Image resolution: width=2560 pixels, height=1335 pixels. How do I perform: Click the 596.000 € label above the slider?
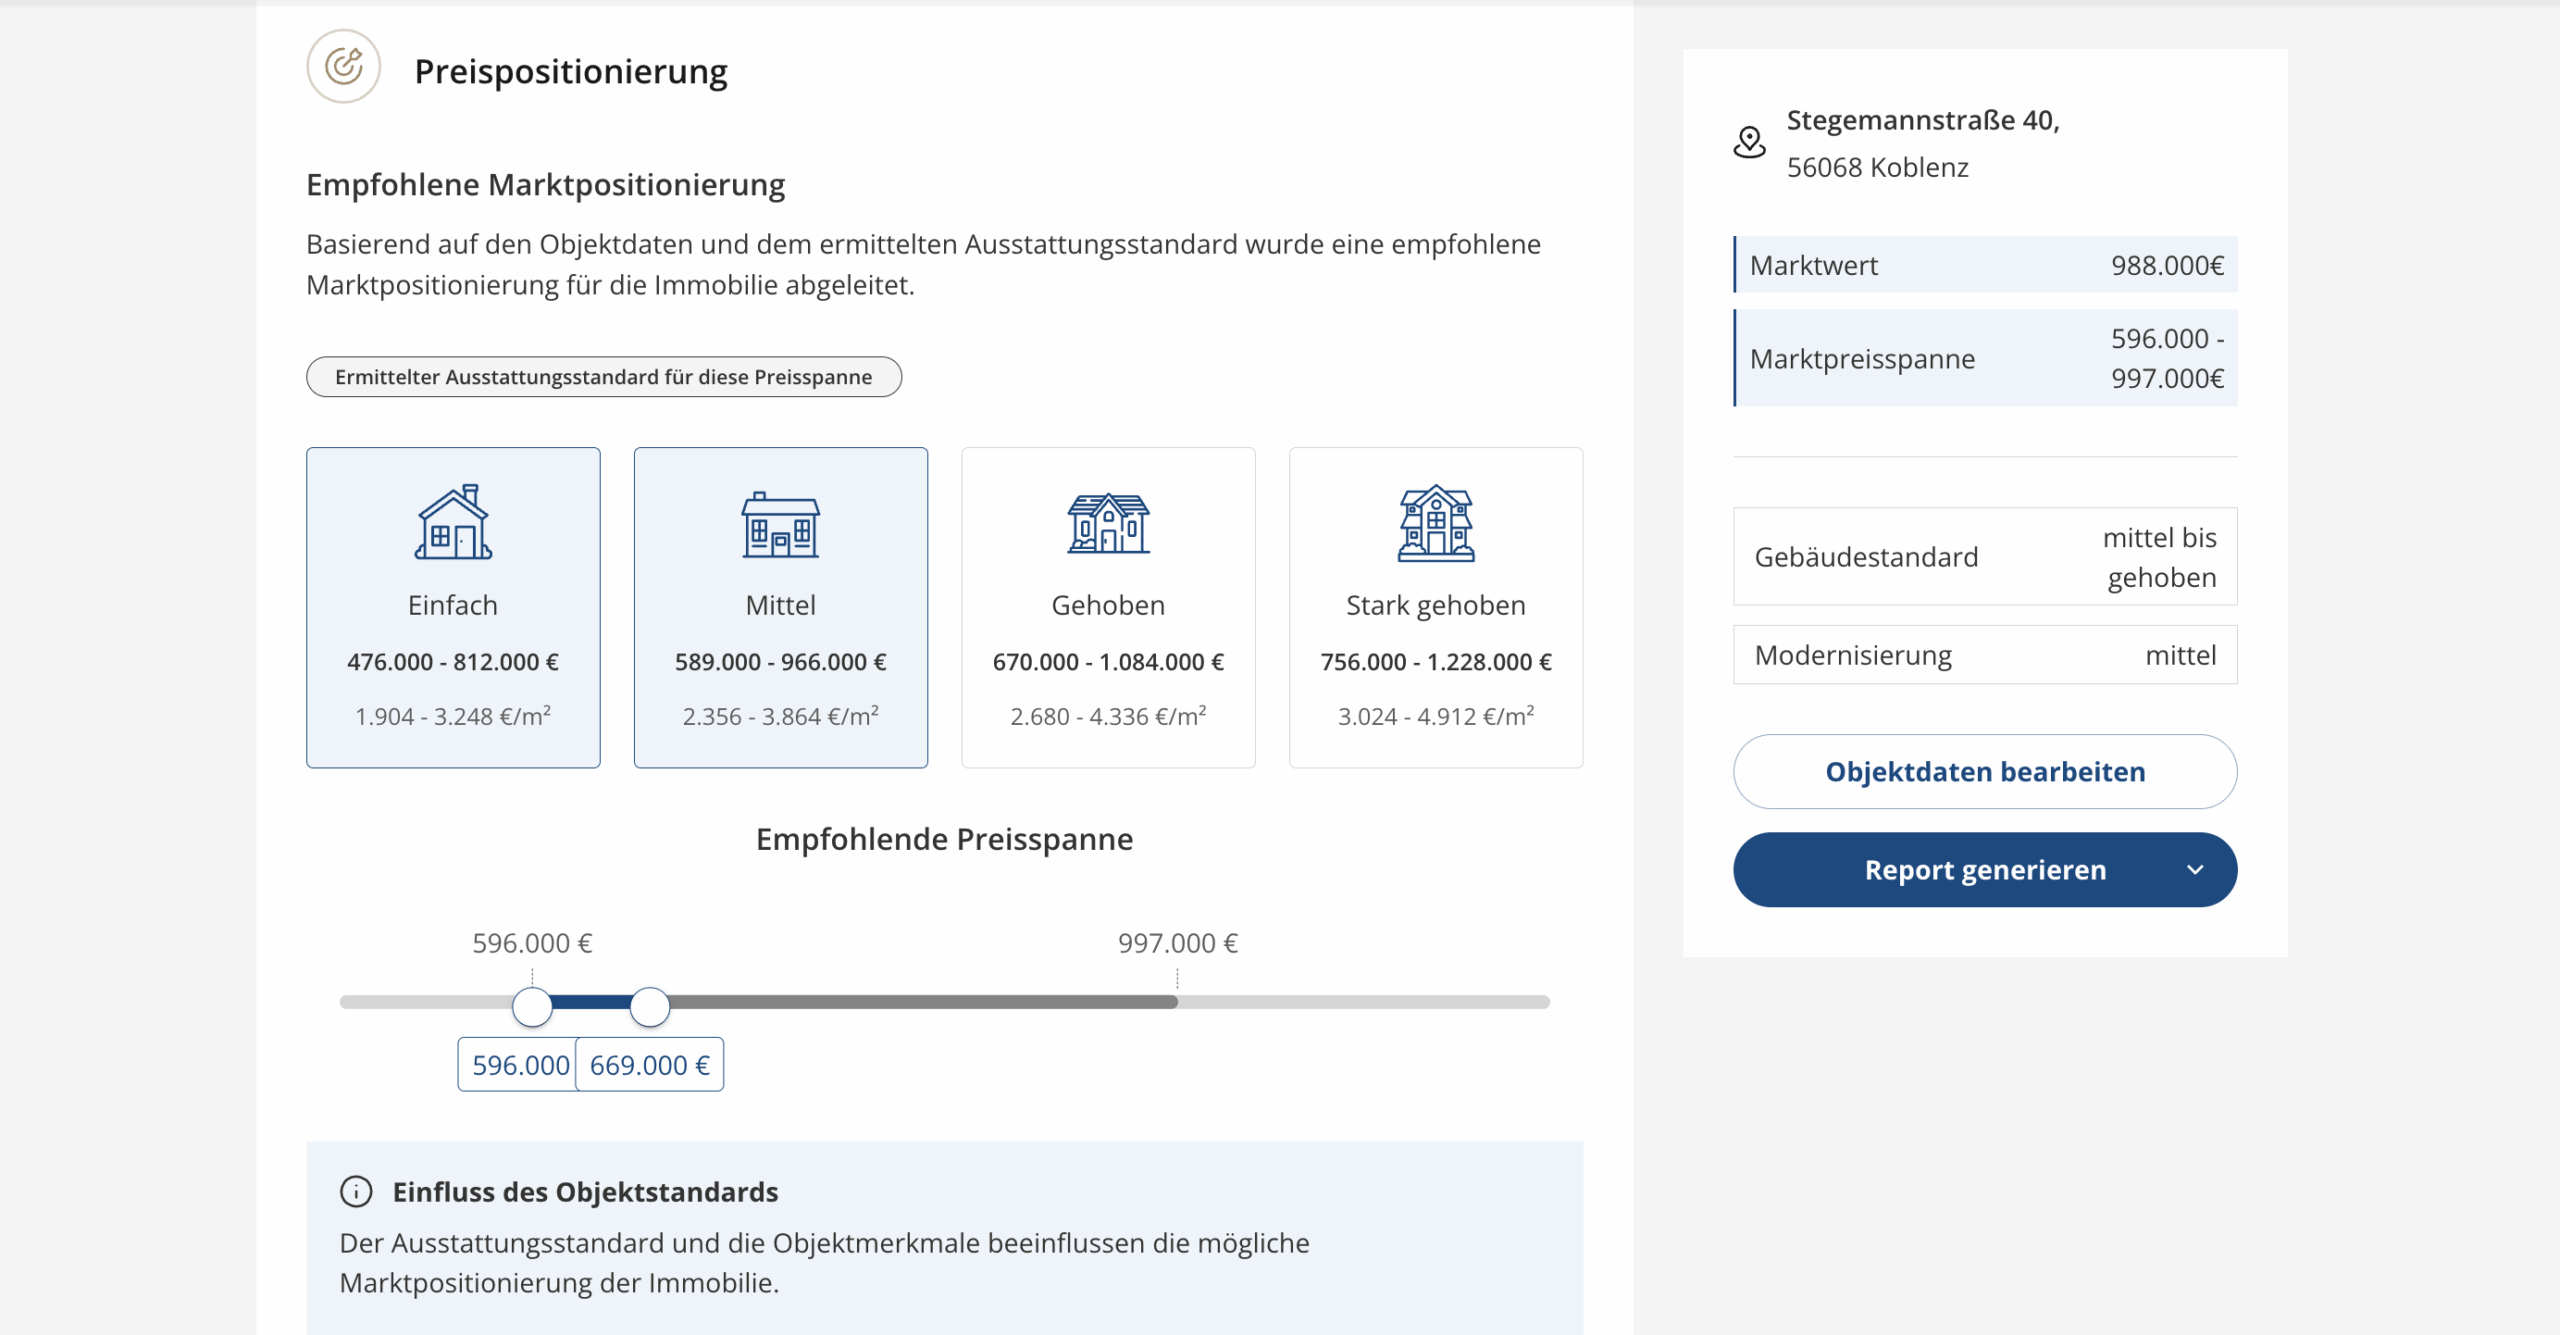point(532,943)
